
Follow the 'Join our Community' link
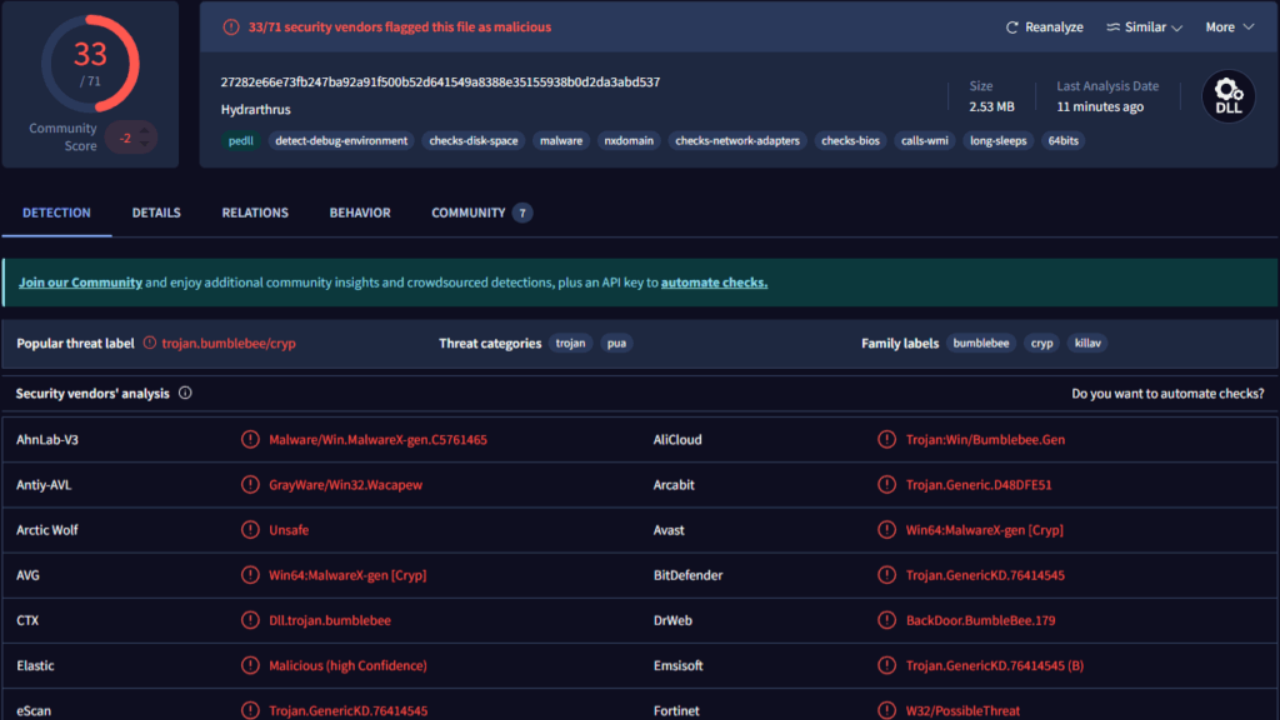80,283
